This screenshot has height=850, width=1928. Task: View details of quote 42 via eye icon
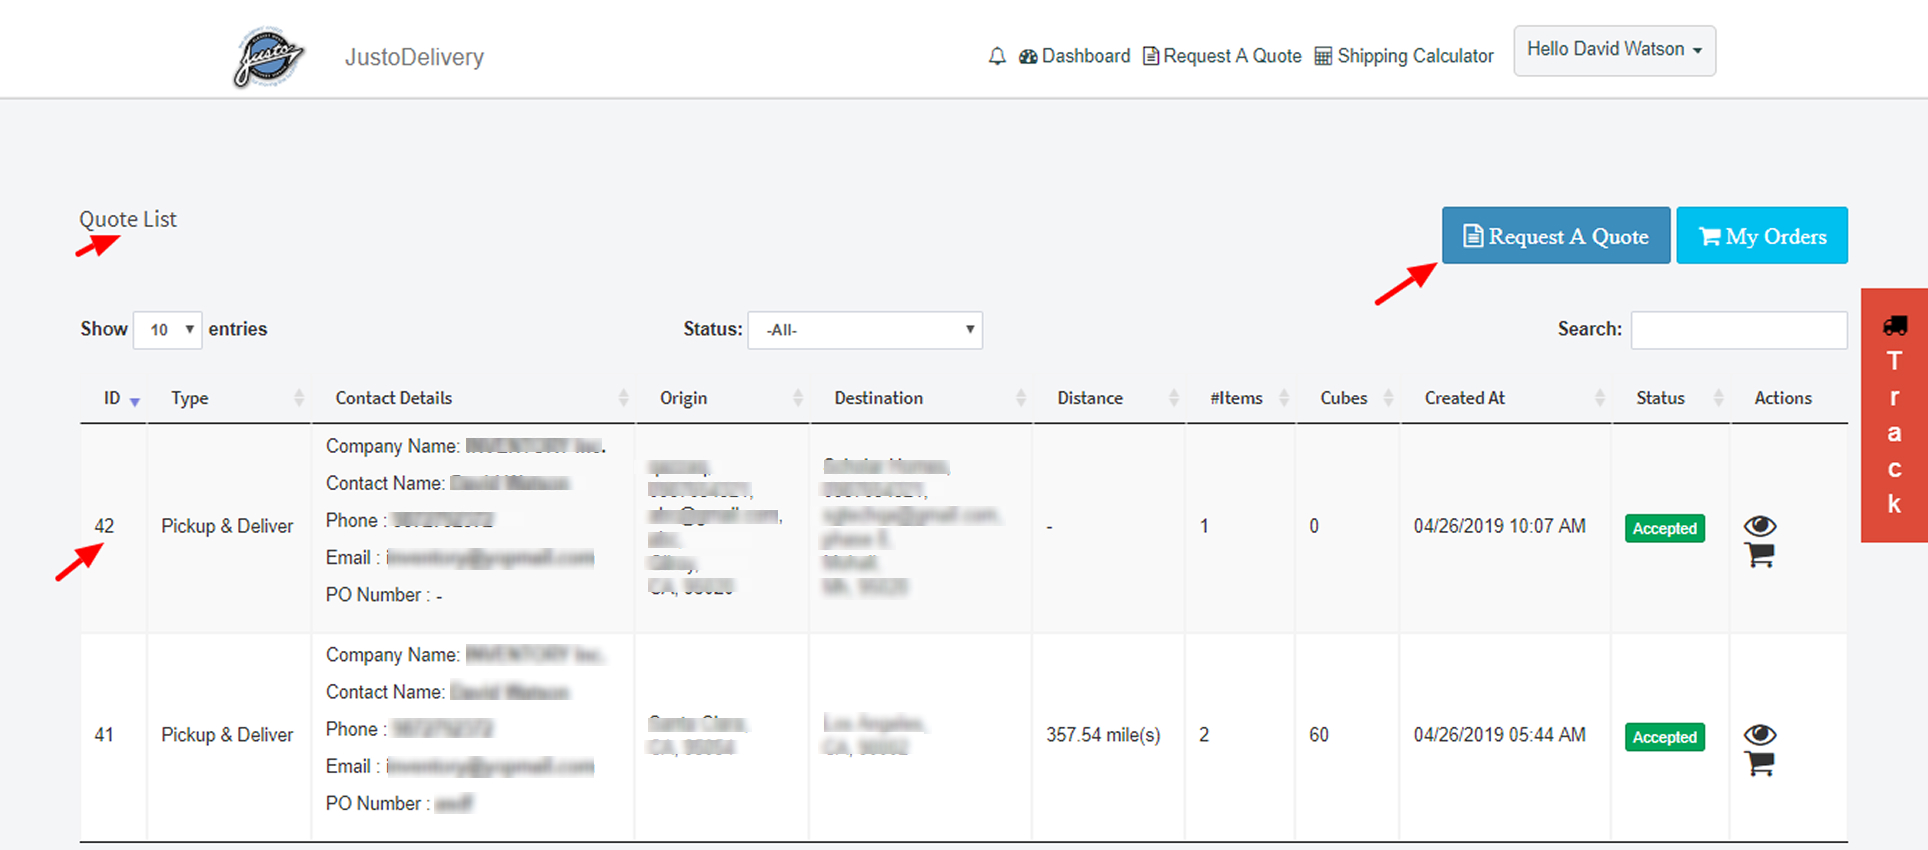coord(1759,526)
